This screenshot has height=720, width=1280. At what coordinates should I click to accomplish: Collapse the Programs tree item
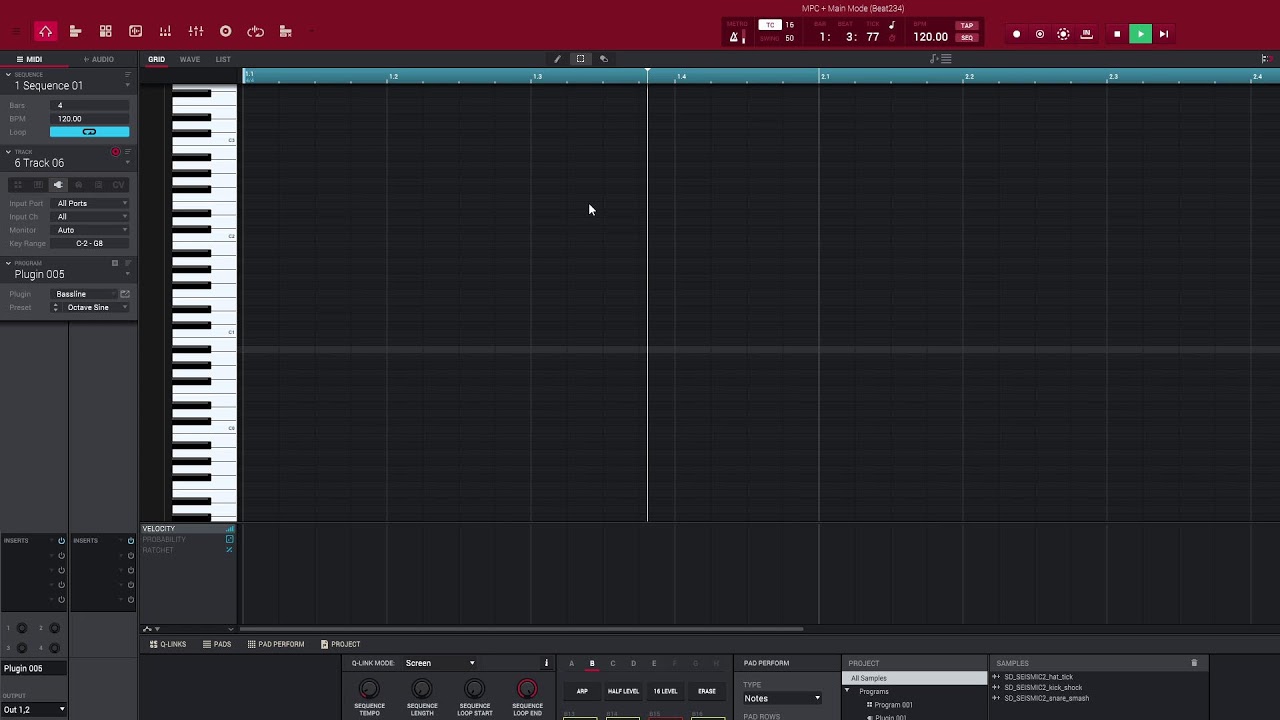847,691
